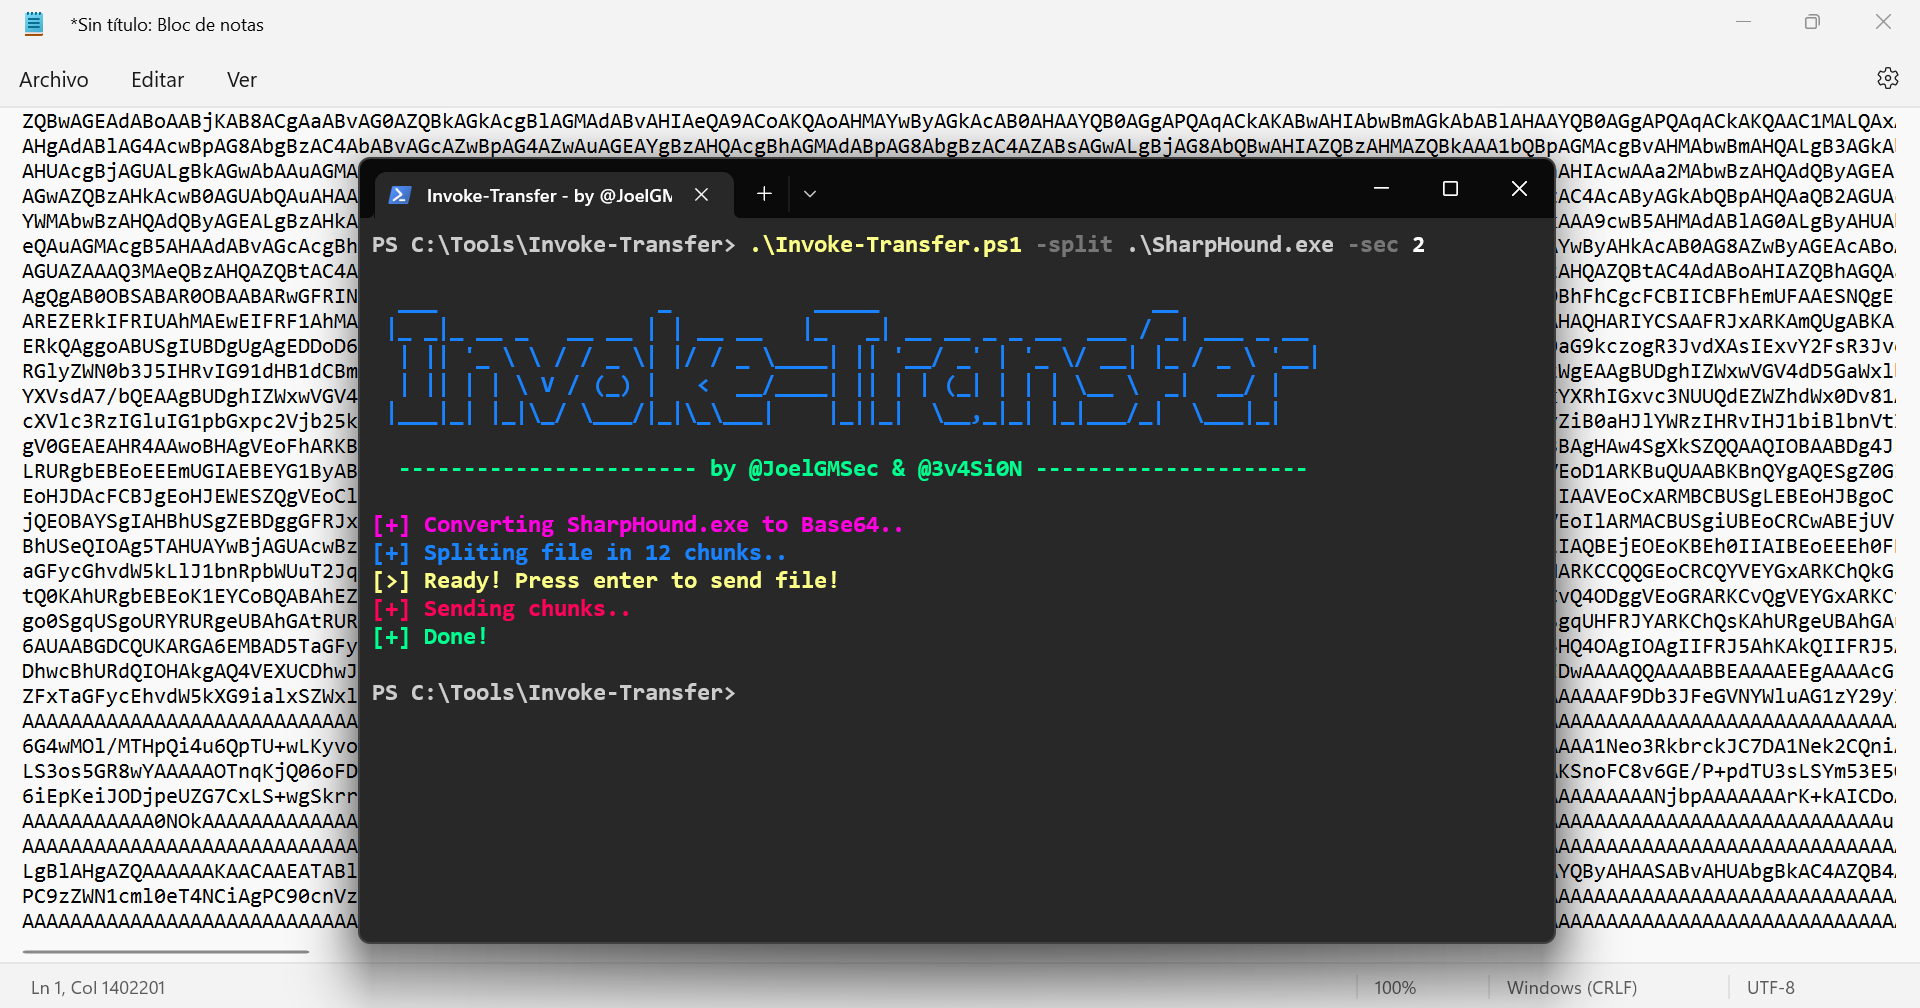Close the Invoke-Transfer terminal tab
The width and height of the screenshot is (1920, 1008).
tap(702, 195)
